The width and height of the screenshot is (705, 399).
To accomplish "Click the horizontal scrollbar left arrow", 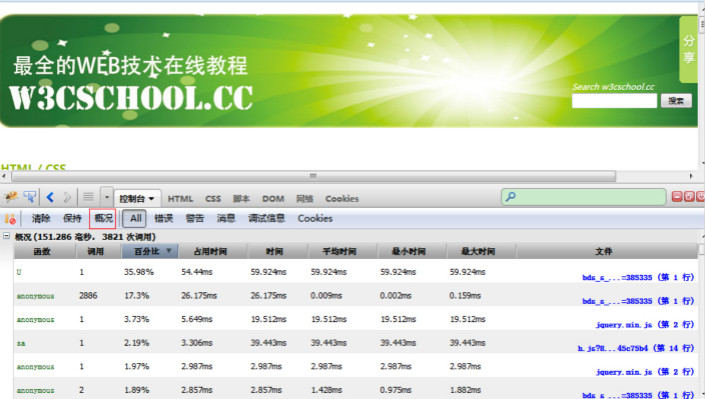I will [4, 176].
